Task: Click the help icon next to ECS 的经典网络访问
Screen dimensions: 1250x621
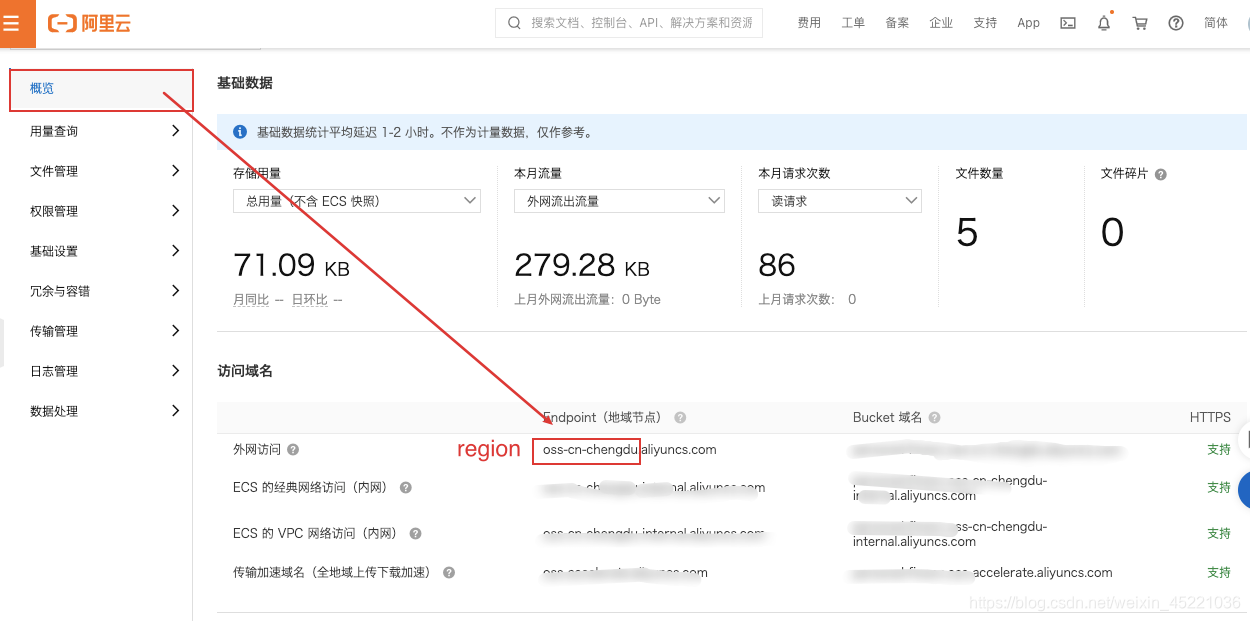Action: coord(406,488)
